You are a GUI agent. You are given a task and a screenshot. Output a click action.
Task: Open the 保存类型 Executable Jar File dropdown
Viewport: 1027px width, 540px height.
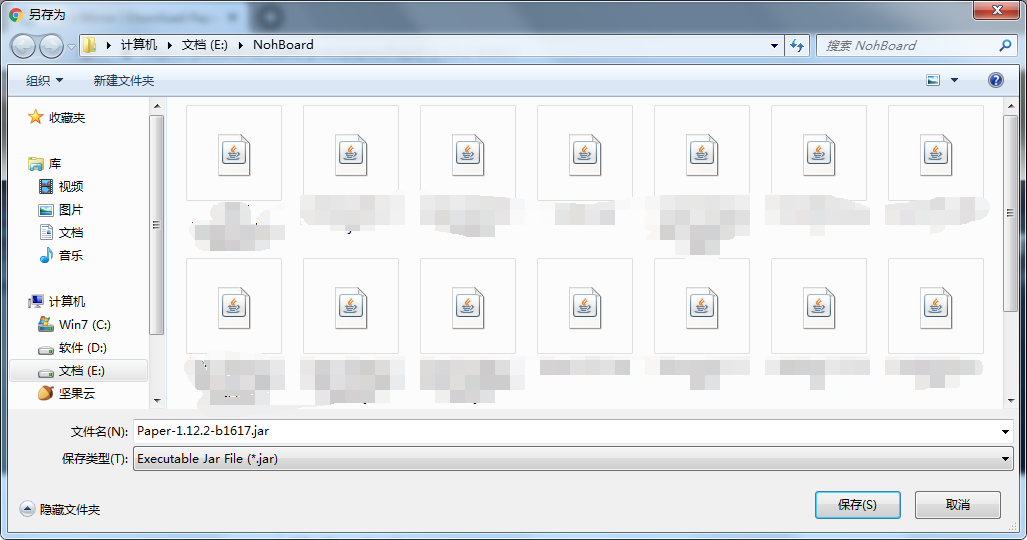(x=573, y=459)
